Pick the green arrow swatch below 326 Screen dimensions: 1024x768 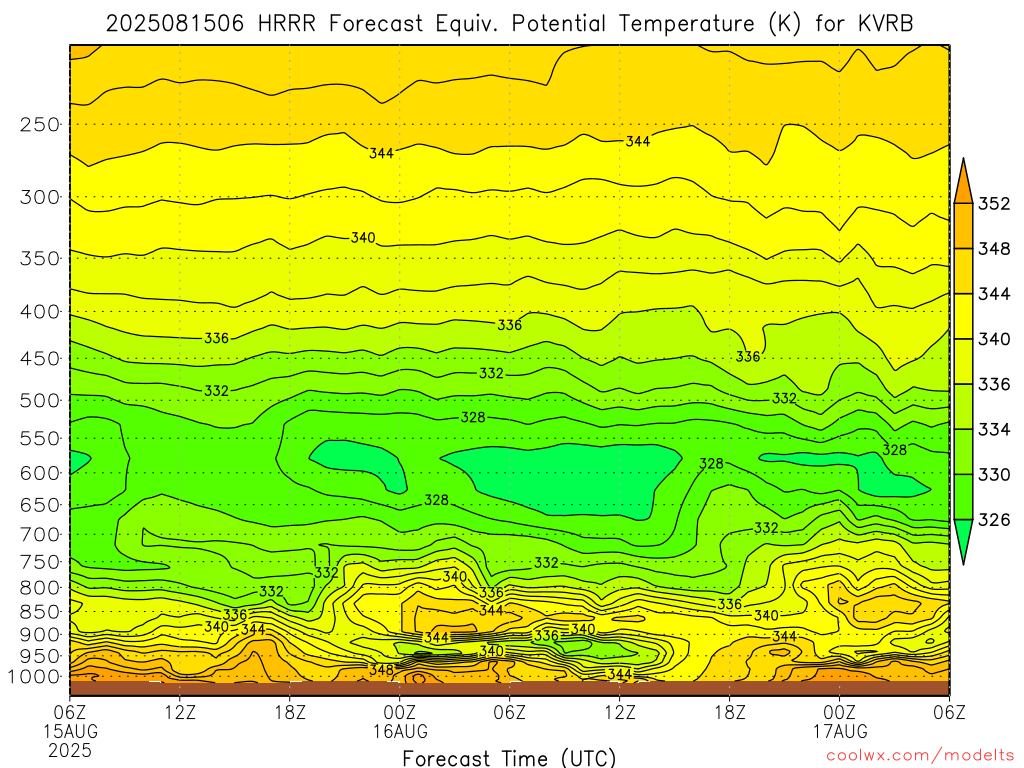point(963,537)
